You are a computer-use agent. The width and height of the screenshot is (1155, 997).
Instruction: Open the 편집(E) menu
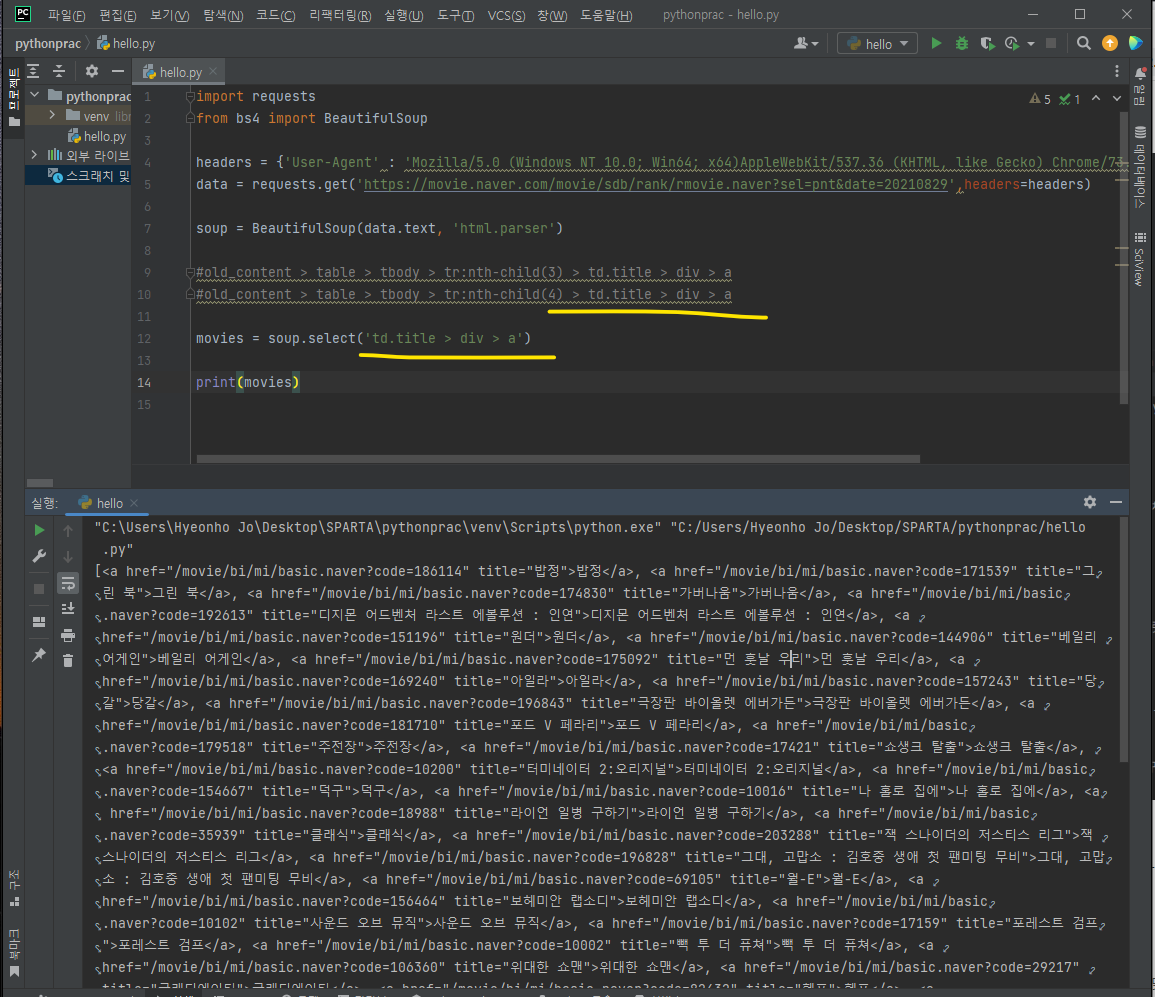click(x=117, y=15)
